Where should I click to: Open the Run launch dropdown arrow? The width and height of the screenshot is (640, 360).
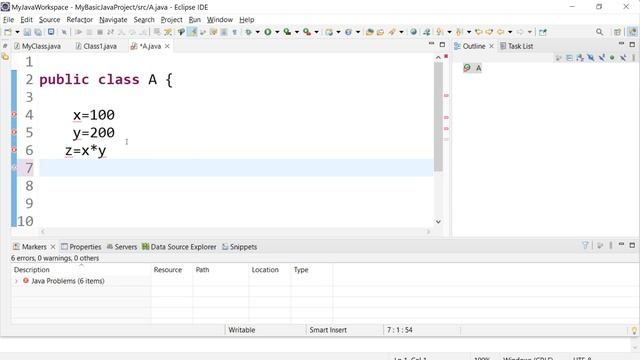coord(277,32)
